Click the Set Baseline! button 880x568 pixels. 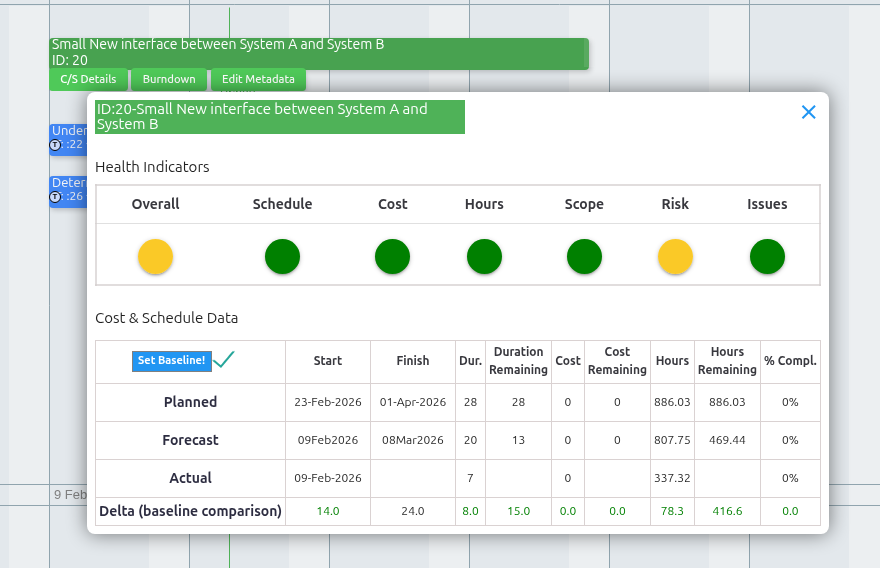point(172,361)
